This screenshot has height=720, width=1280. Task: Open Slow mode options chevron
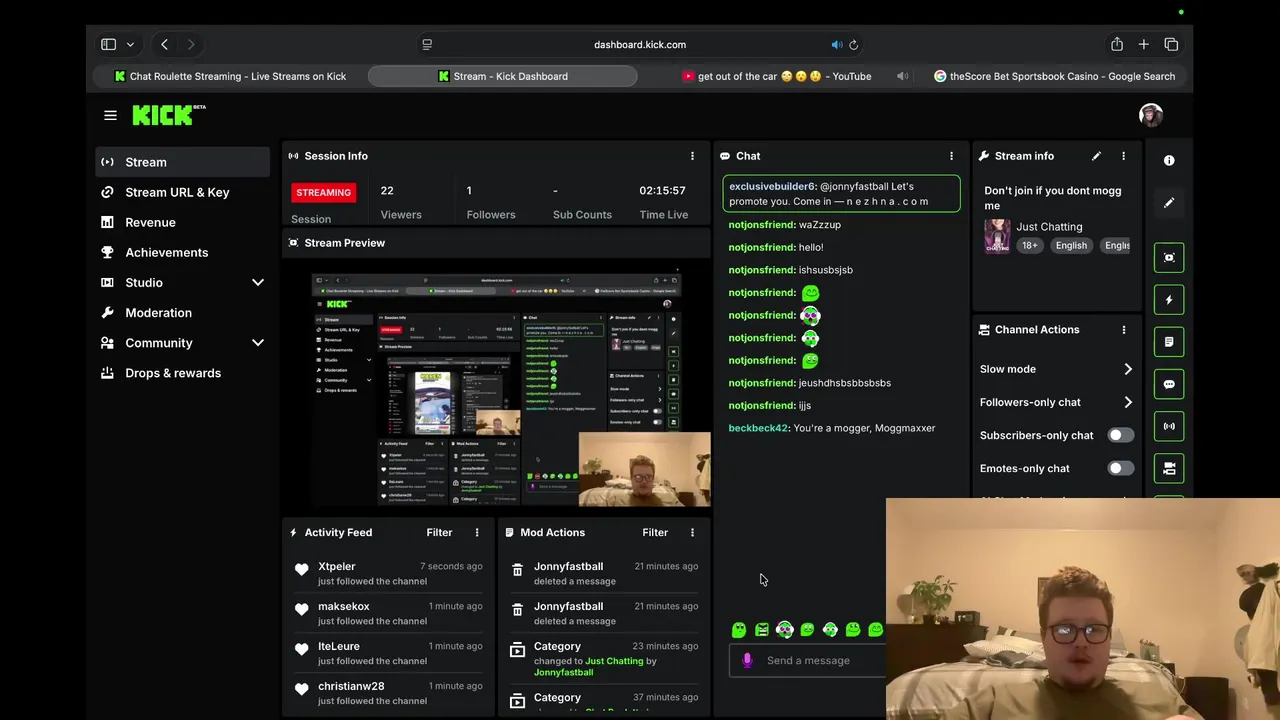pos(1128,369)
